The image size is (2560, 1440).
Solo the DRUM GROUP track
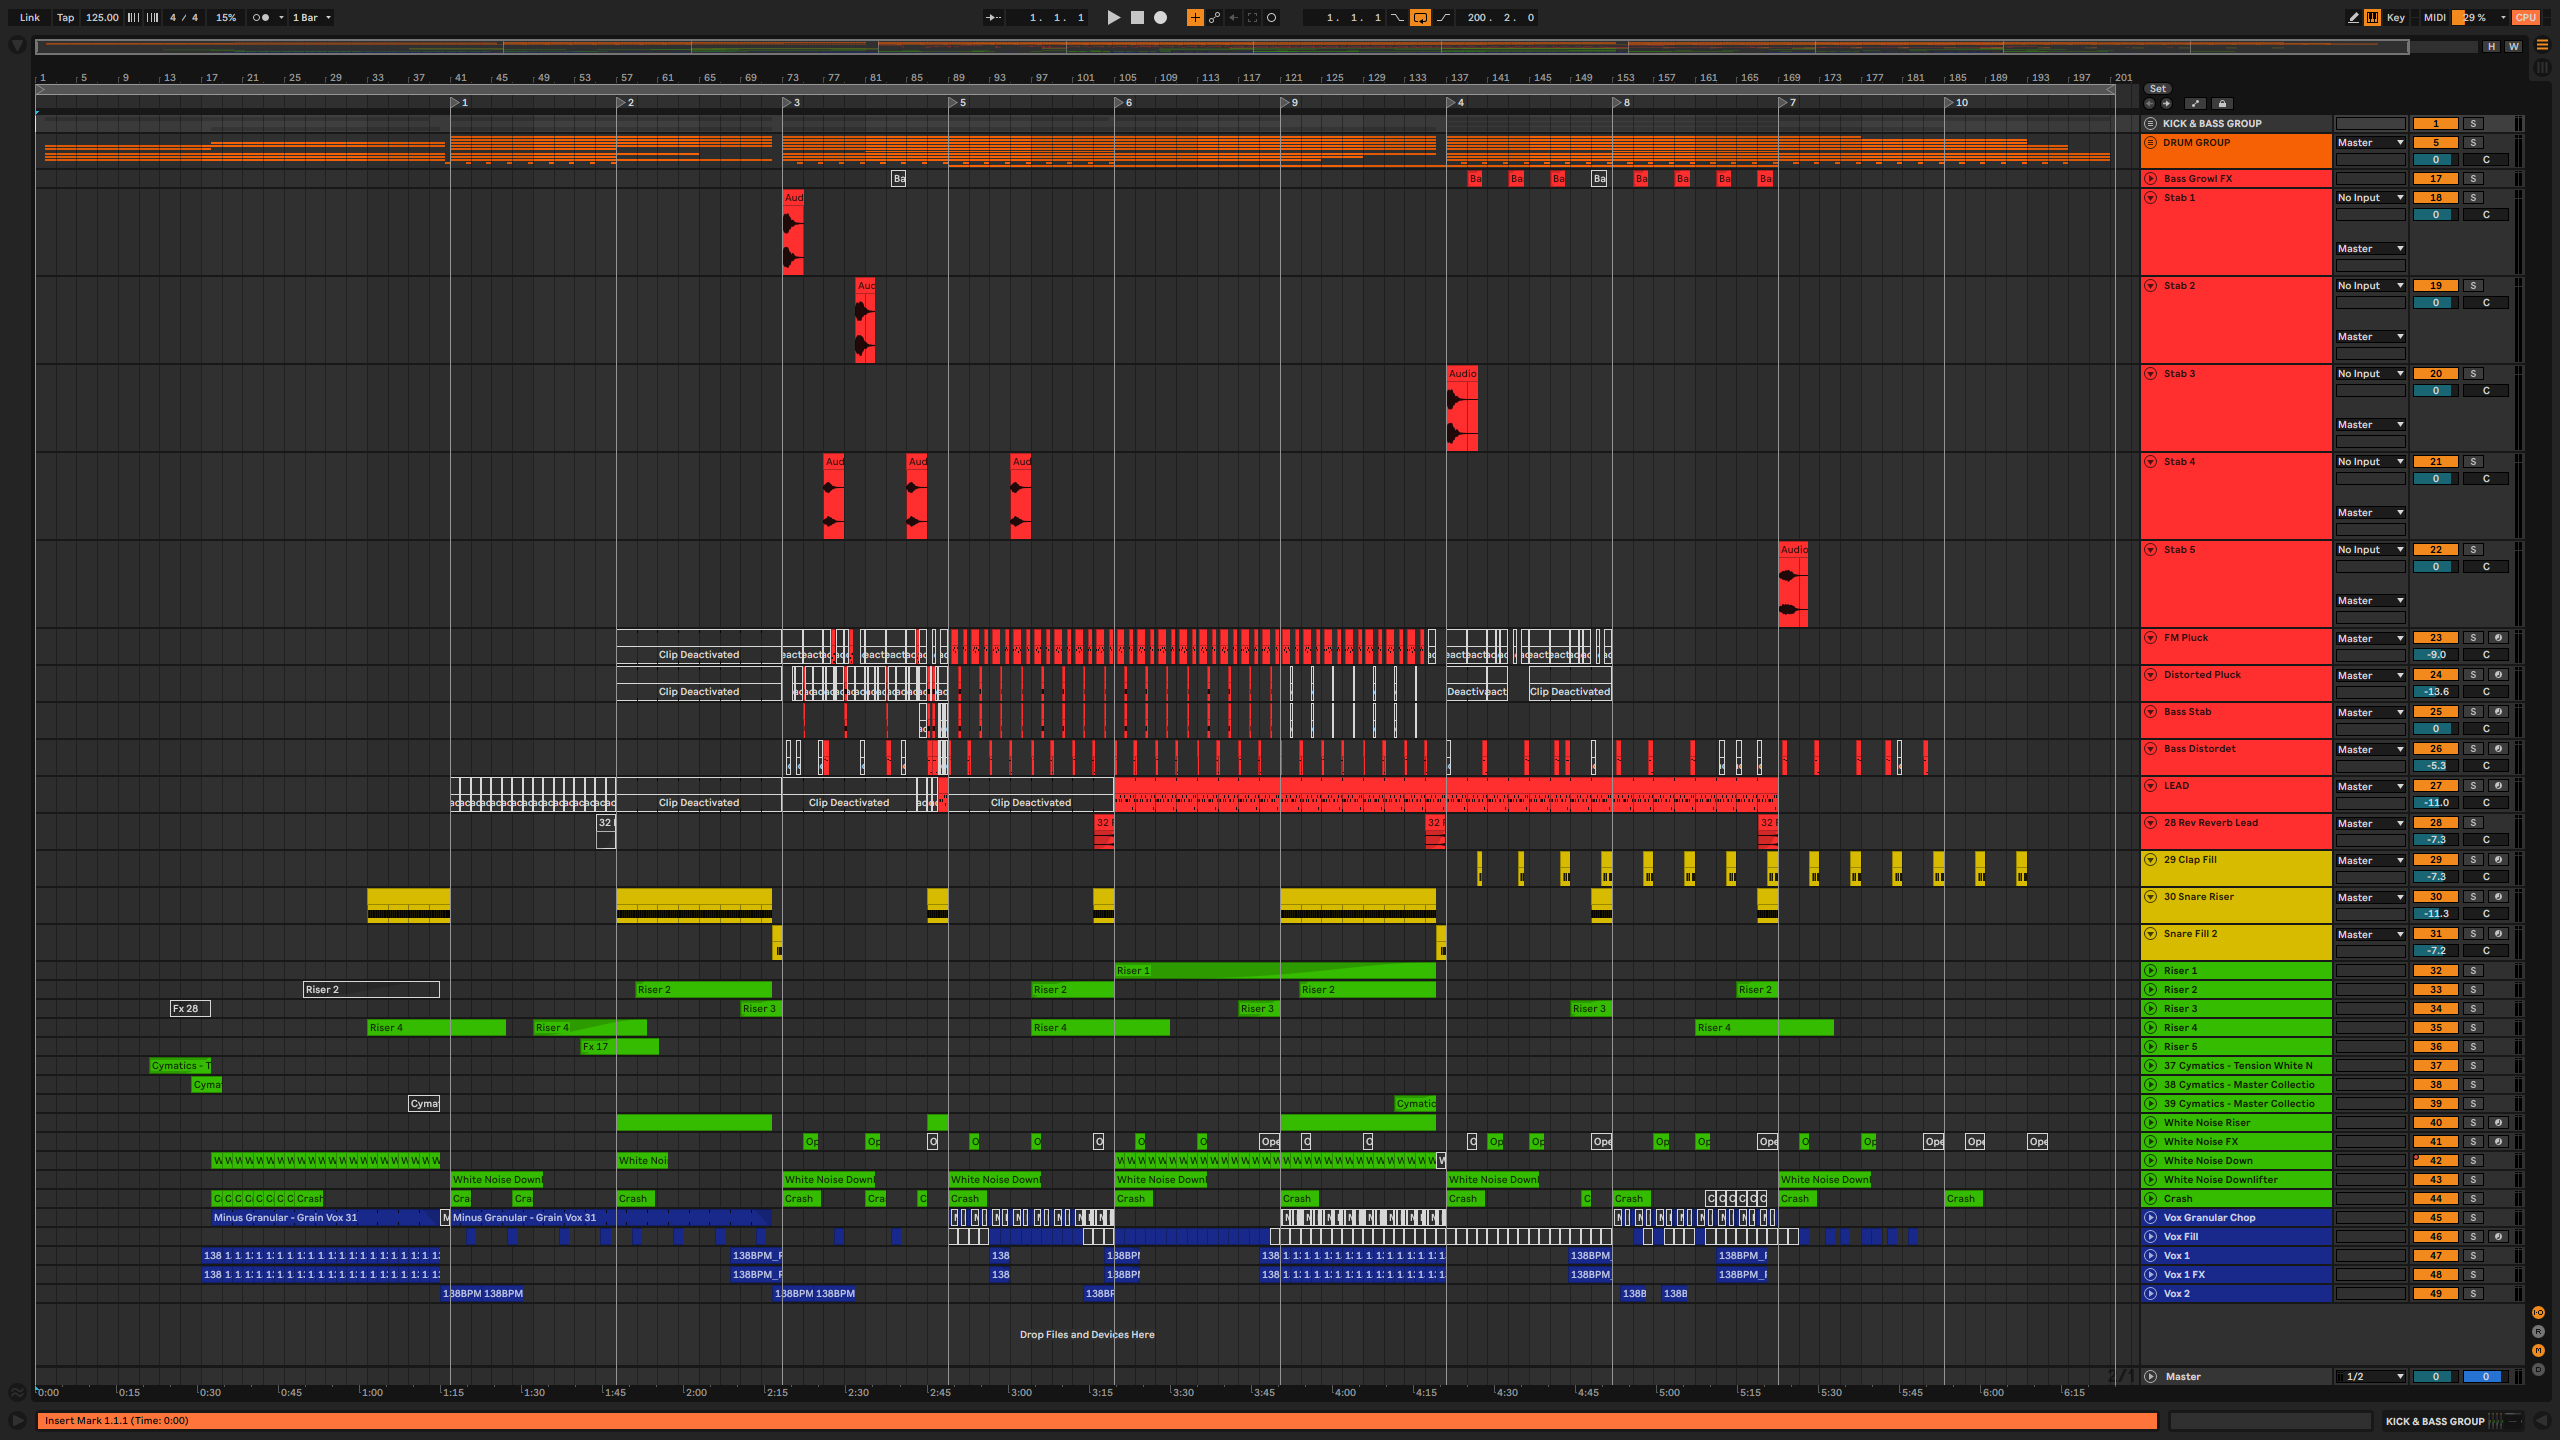click(x=2473, y=142)
